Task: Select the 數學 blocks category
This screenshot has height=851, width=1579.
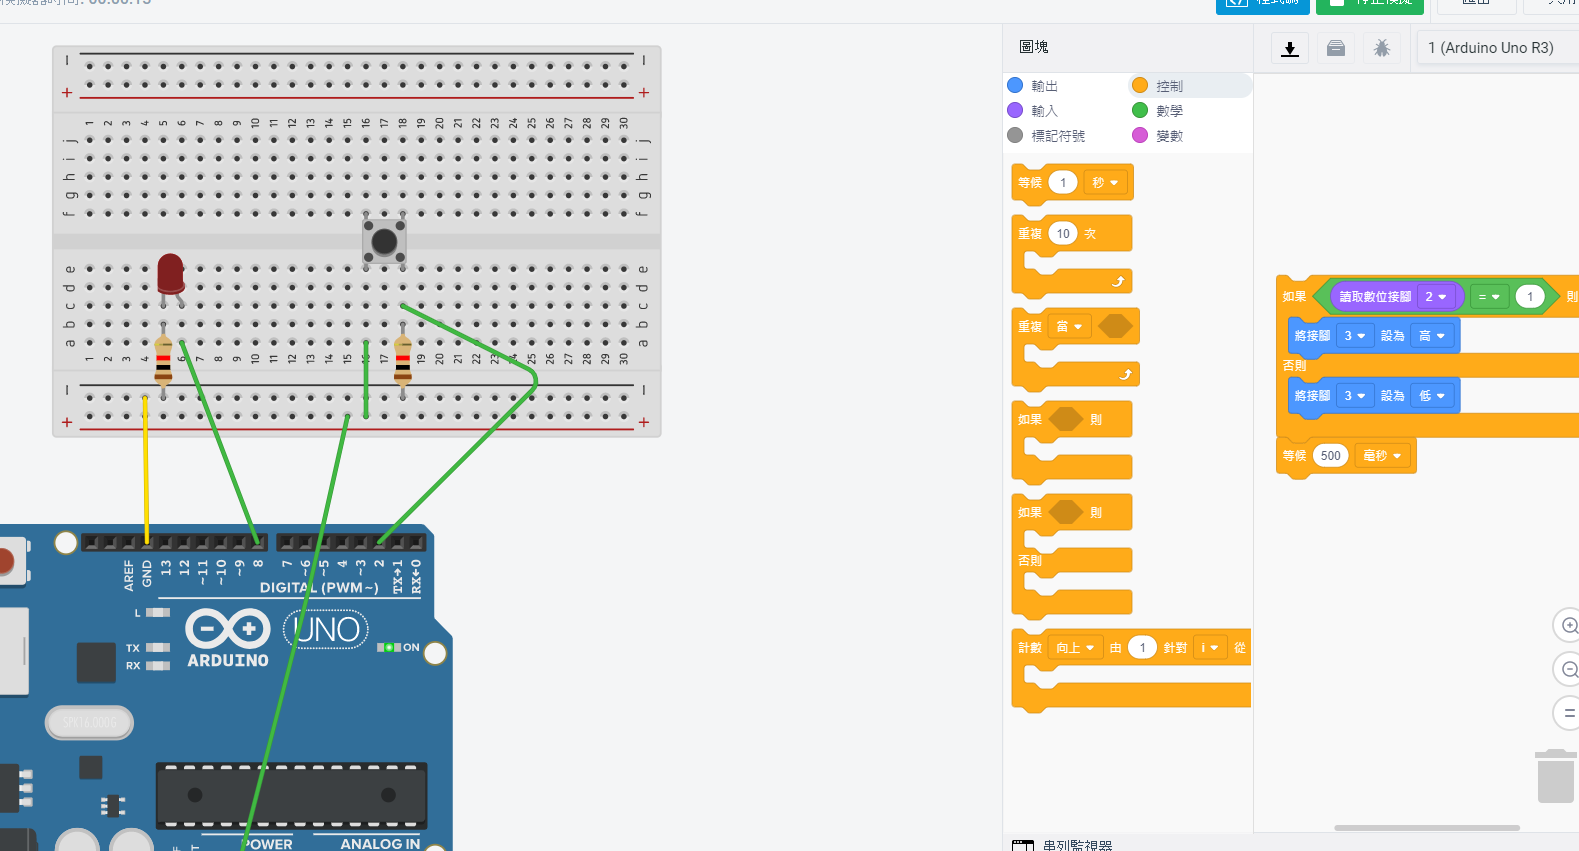Action: click(1168, 111)
